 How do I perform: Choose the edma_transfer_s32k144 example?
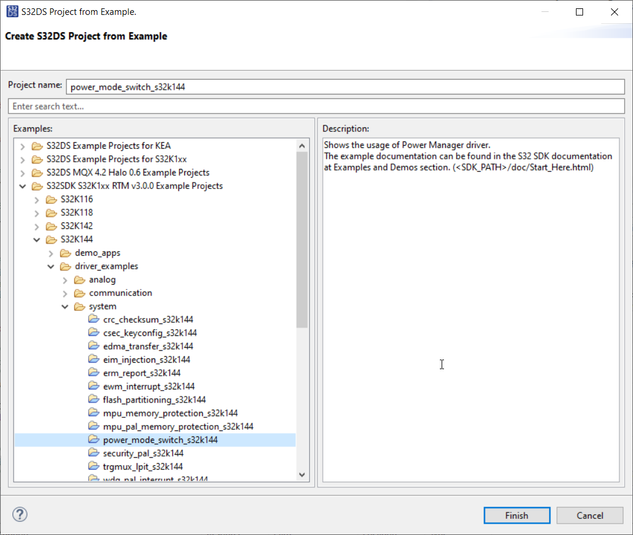pos(148,346)
